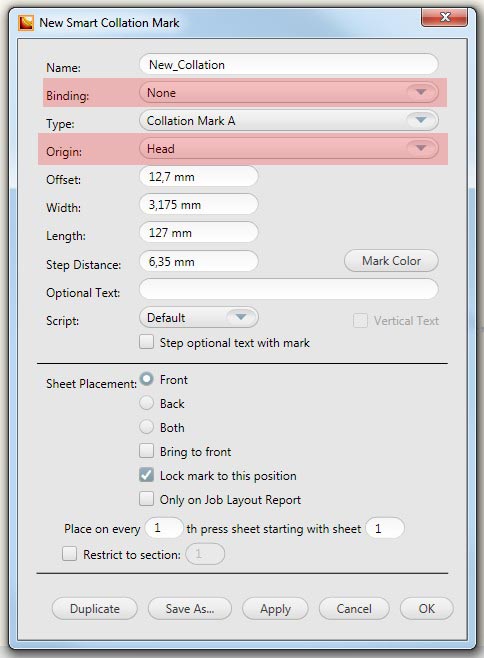484x658 pixels.
Task: Open the Origin dropdown set to Head
Action: (289, 149)
